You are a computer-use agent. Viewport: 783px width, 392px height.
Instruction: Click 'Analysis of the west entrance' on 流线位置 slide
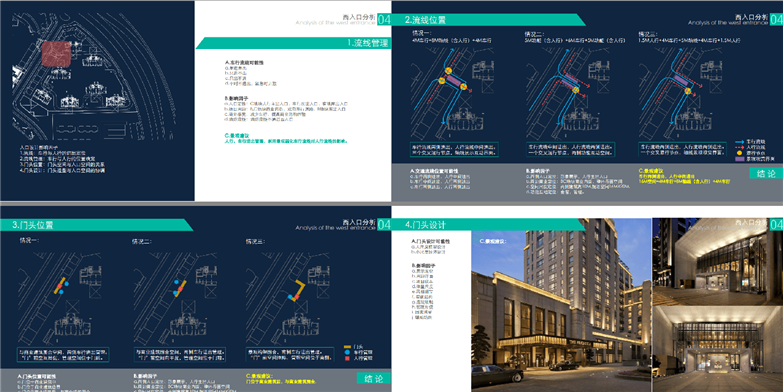coord(728,23)
